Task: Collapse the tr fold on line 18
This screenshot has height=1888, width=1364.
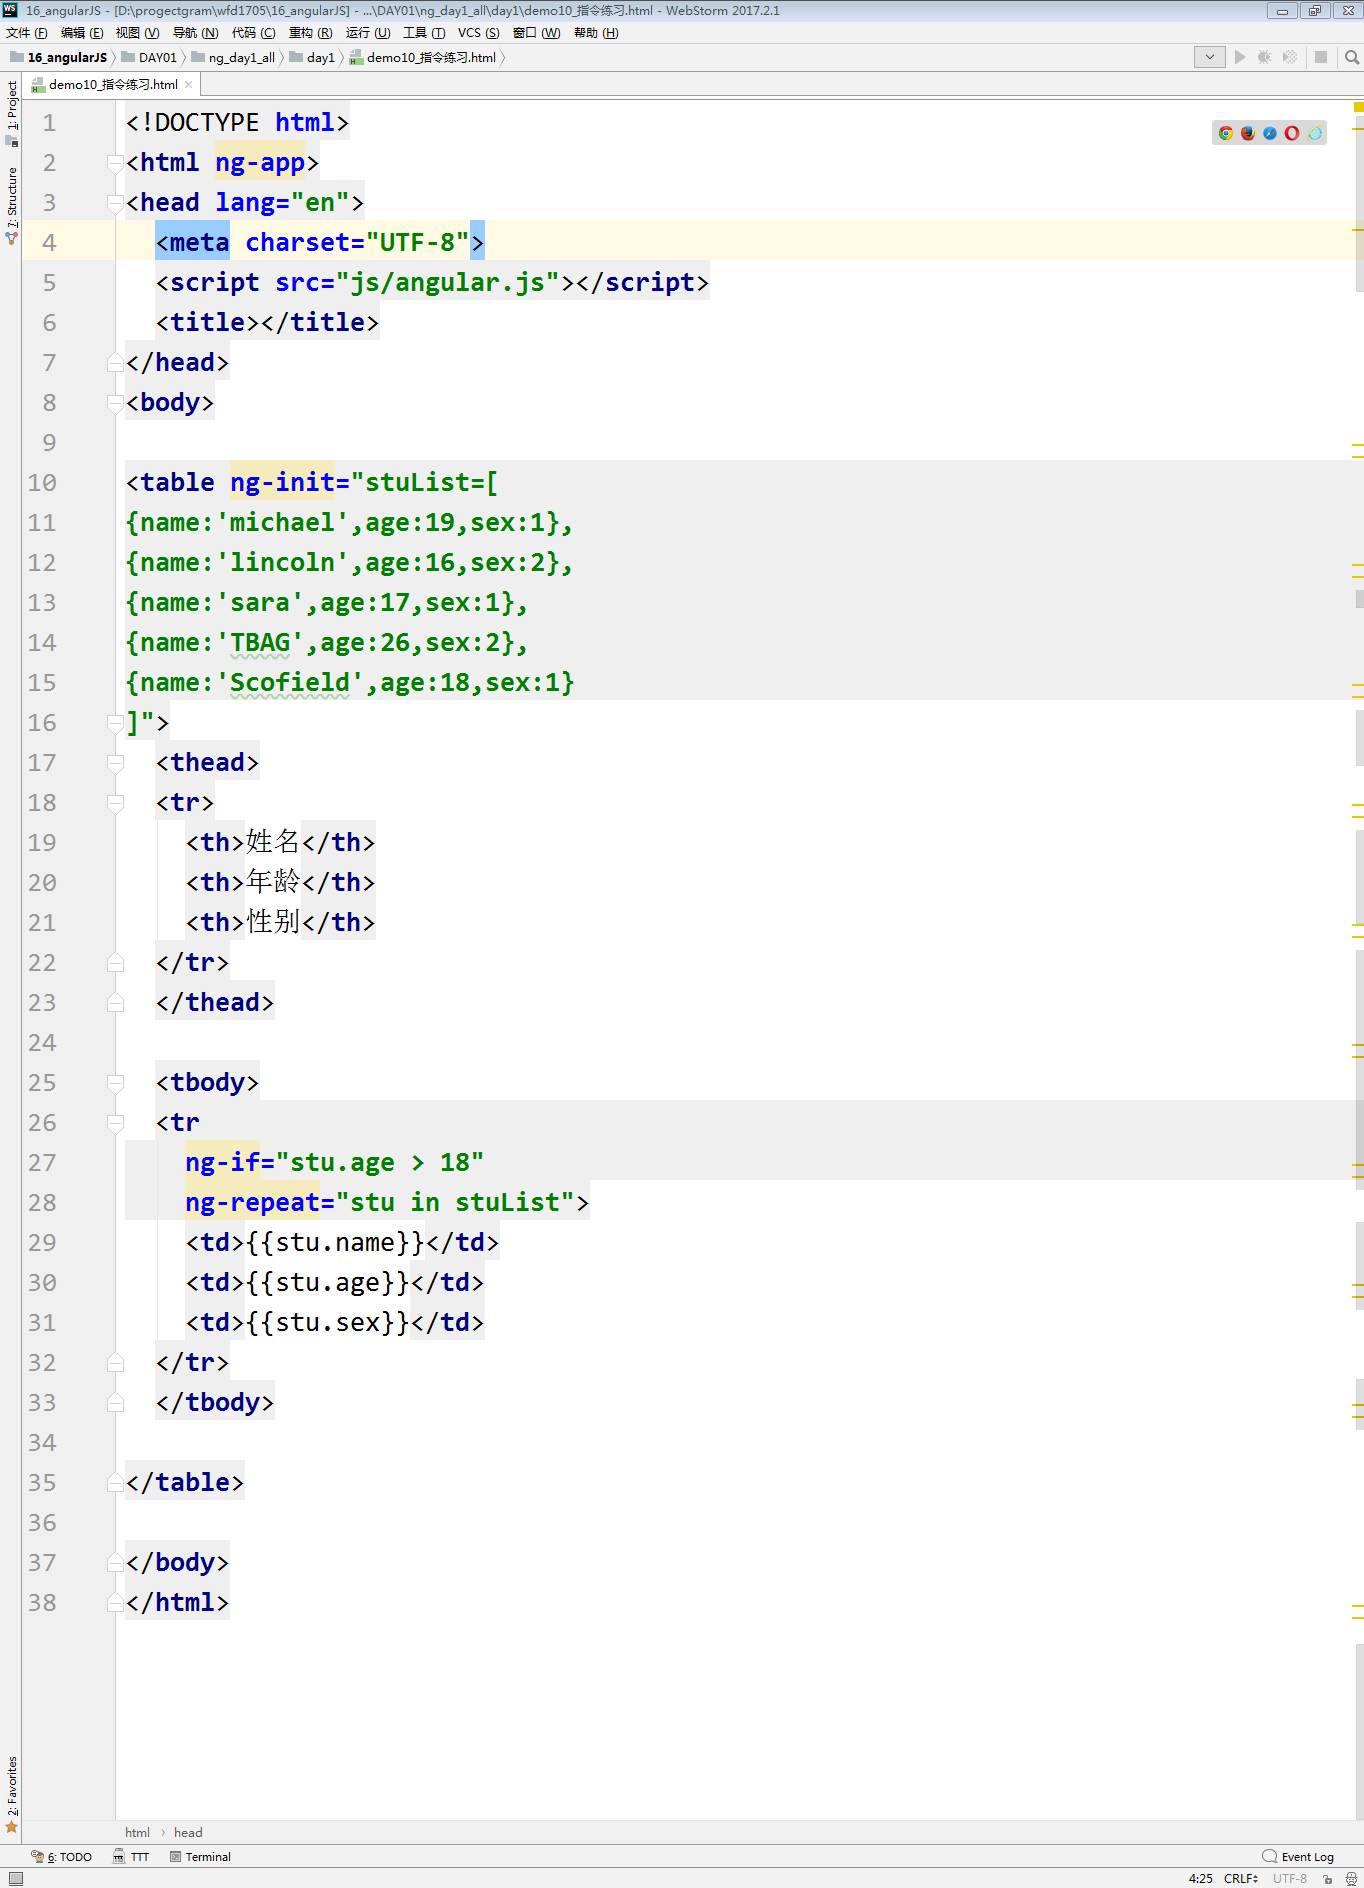Action: [115, 803]
